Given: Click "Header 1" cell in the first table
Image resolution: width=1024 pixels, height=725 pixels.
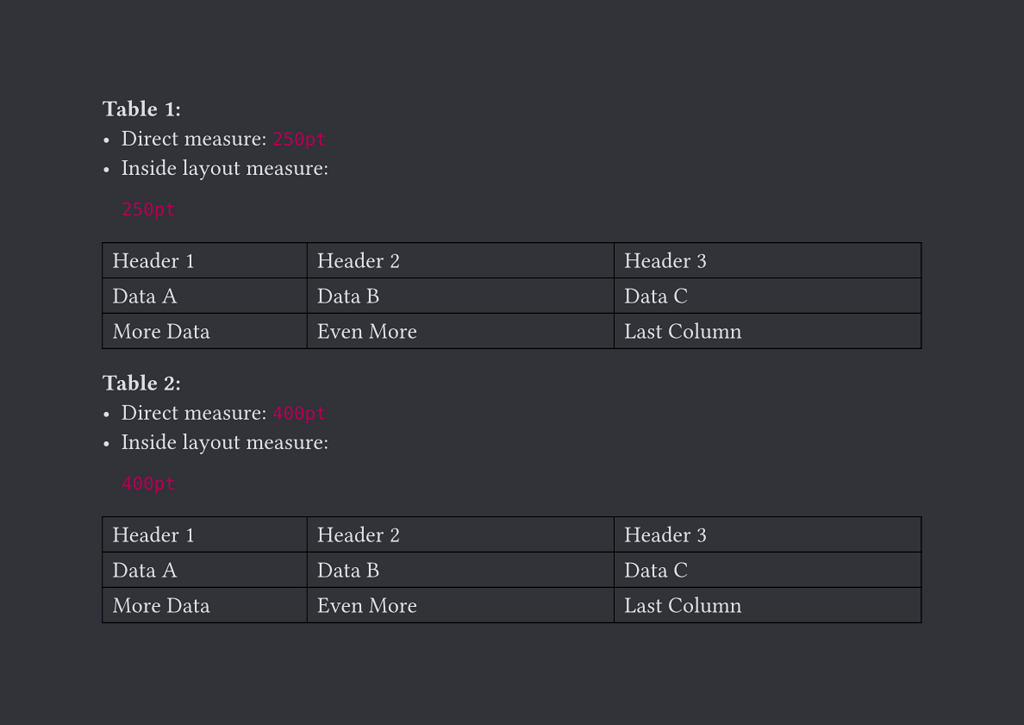Looking at the screenshot, I should pos(153,261).
